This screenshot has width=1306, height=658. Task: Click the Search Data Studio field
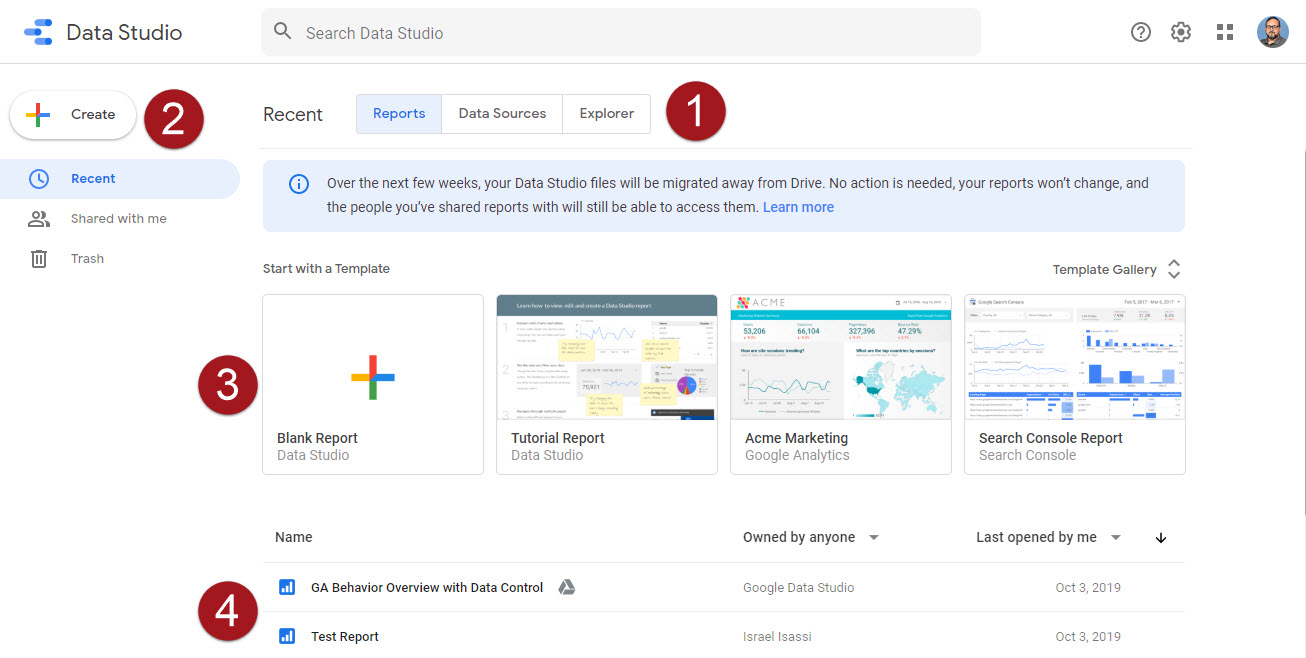coord(621,32)
